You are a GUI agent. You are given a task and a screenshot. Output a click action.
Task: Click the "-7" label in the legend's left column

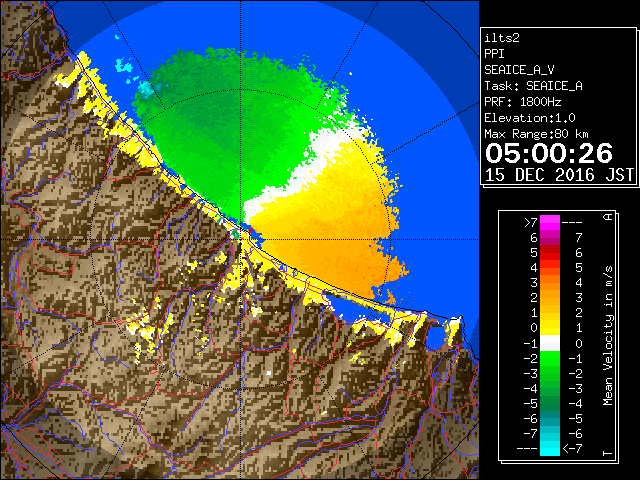pyautogui.click(x=531, y=433)
